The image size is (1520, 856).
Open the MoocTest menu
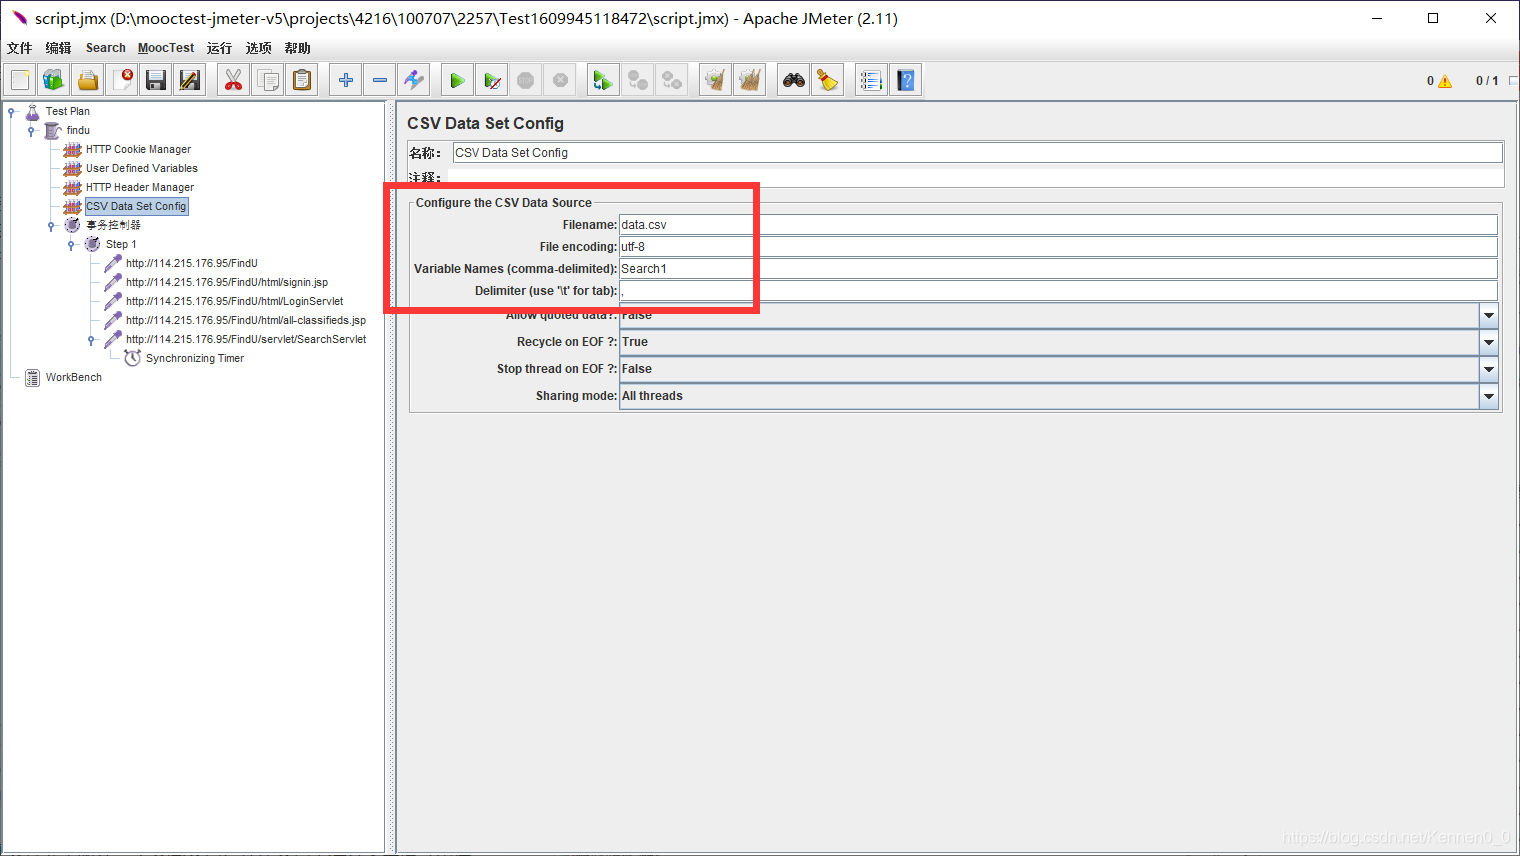(166, 48)
